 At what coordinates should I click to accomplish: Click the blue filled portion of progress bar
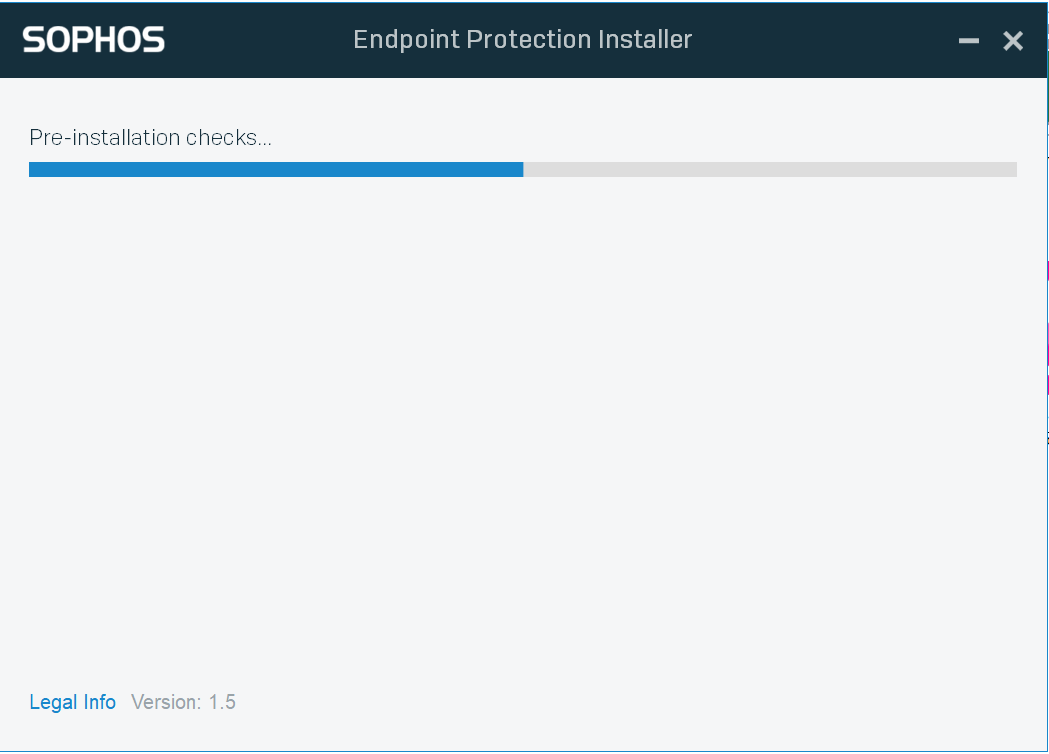click(275, 170)
